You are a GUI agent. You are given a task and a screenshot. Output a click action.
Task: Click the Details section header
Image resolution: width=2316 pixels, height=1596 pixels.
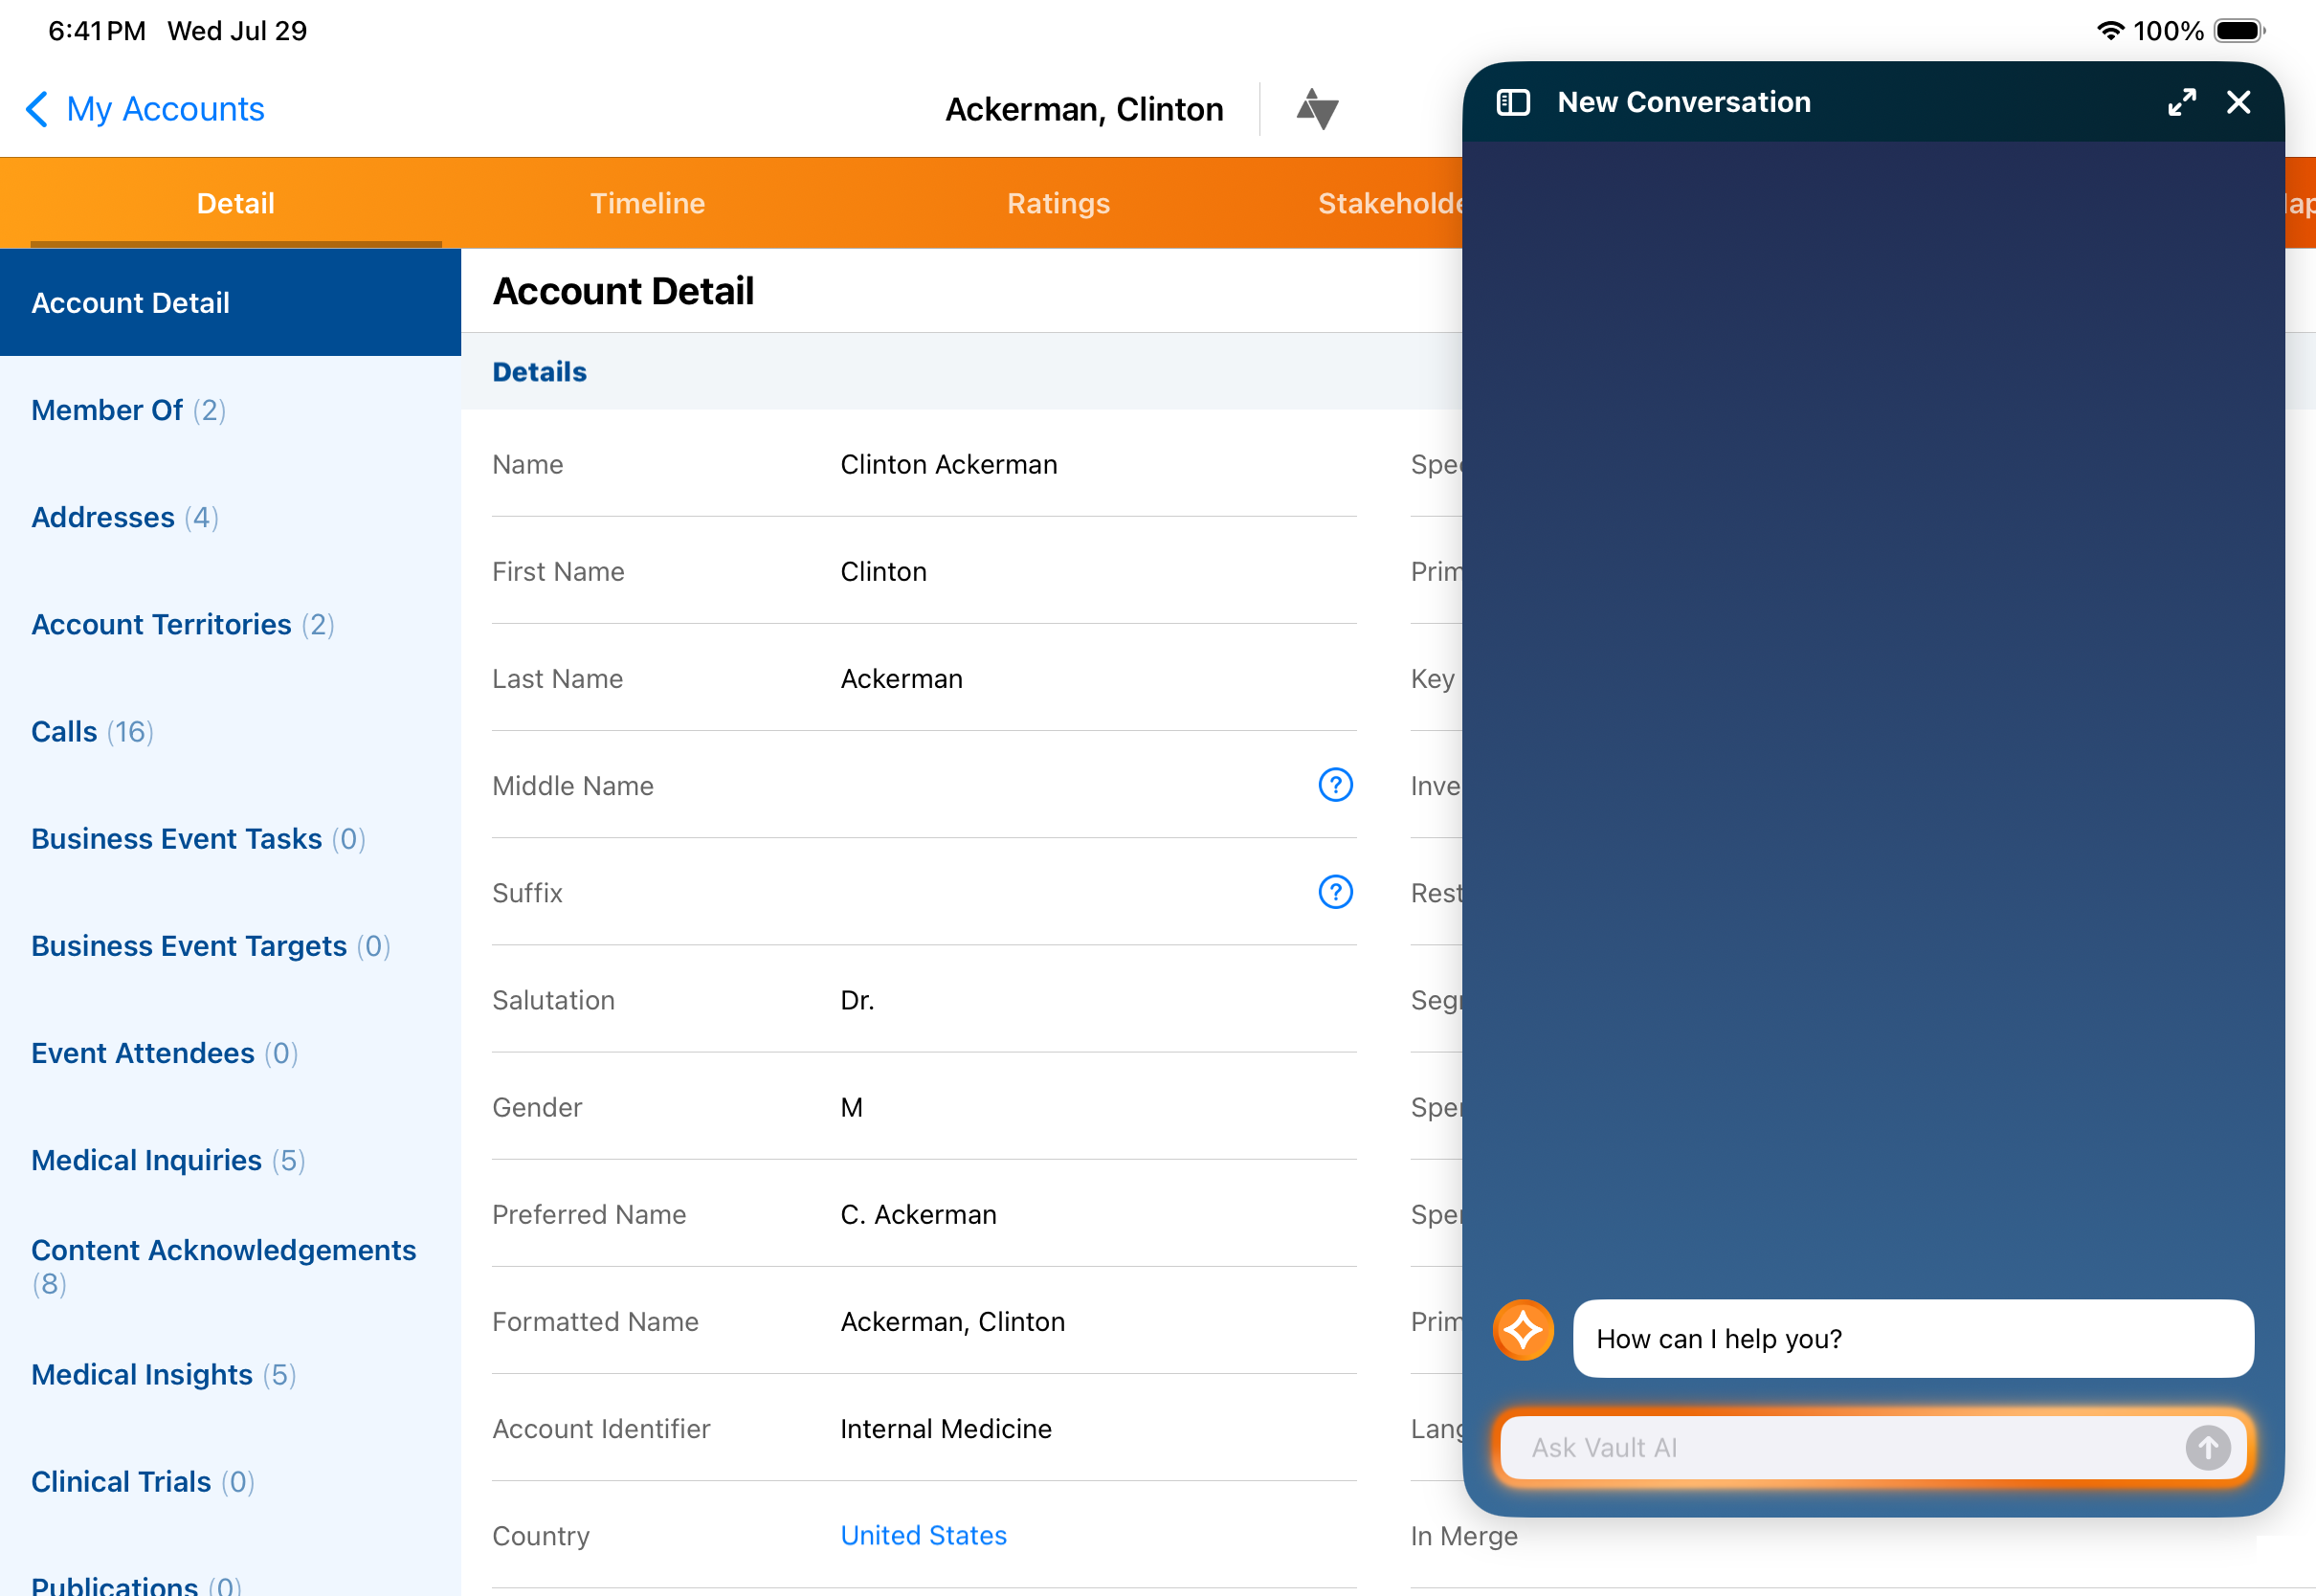pyautogui.click(x=539, y=372)
